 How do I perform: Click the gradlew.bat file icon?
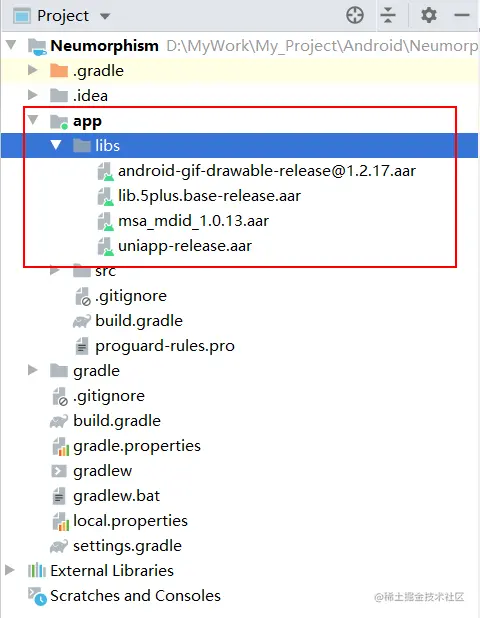59,496
